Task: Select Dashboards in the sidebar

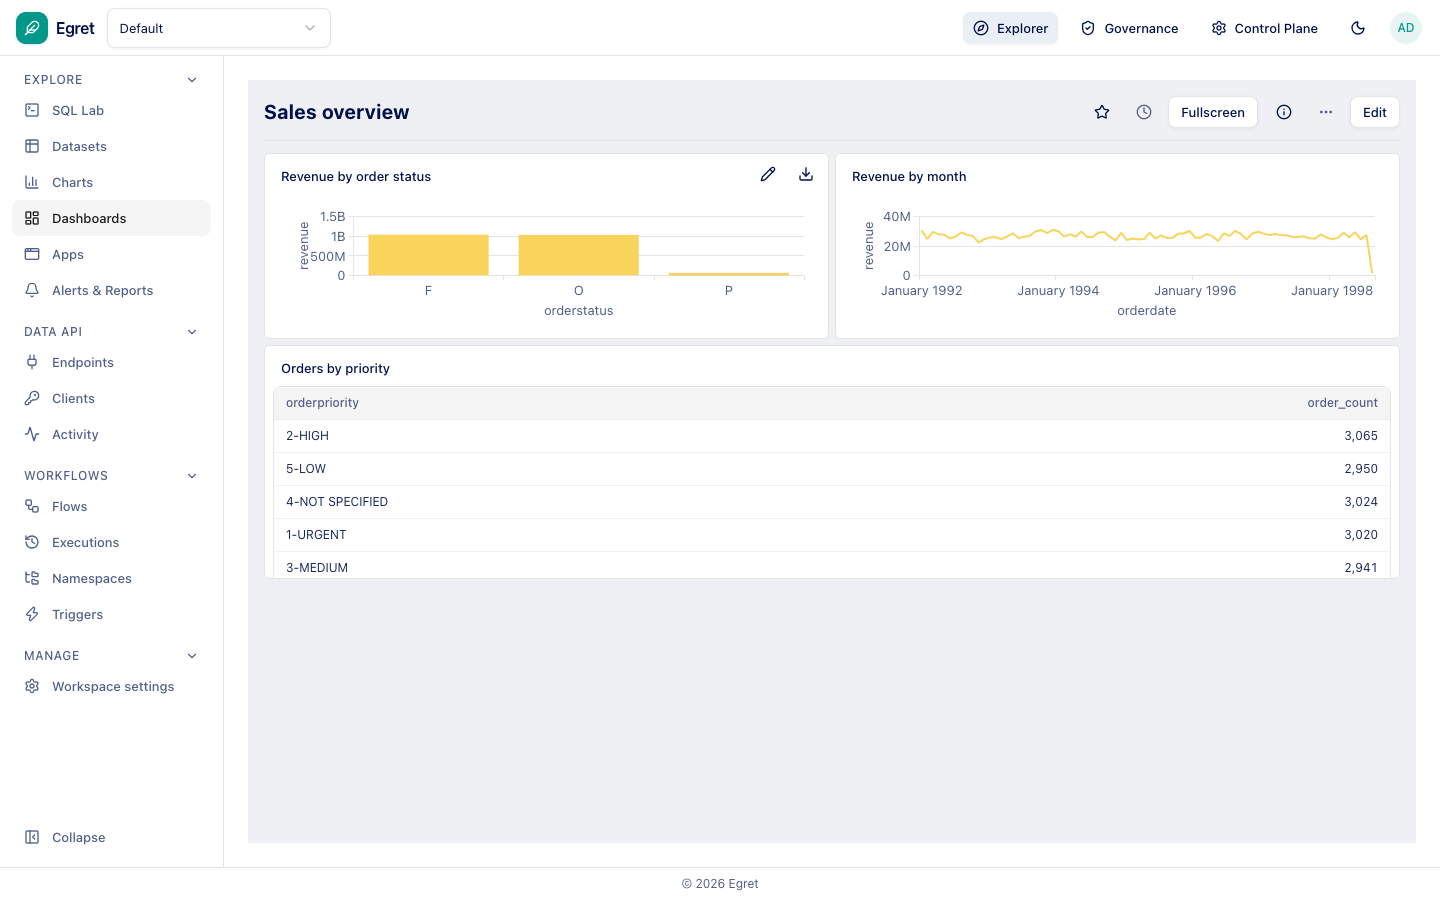Action: (x=111, y=218)
